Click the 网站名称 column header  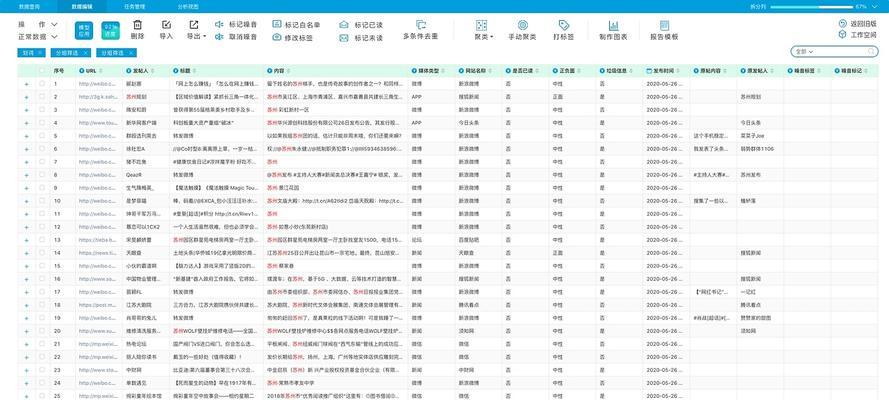pyautogui.click(x=476, y=71)
